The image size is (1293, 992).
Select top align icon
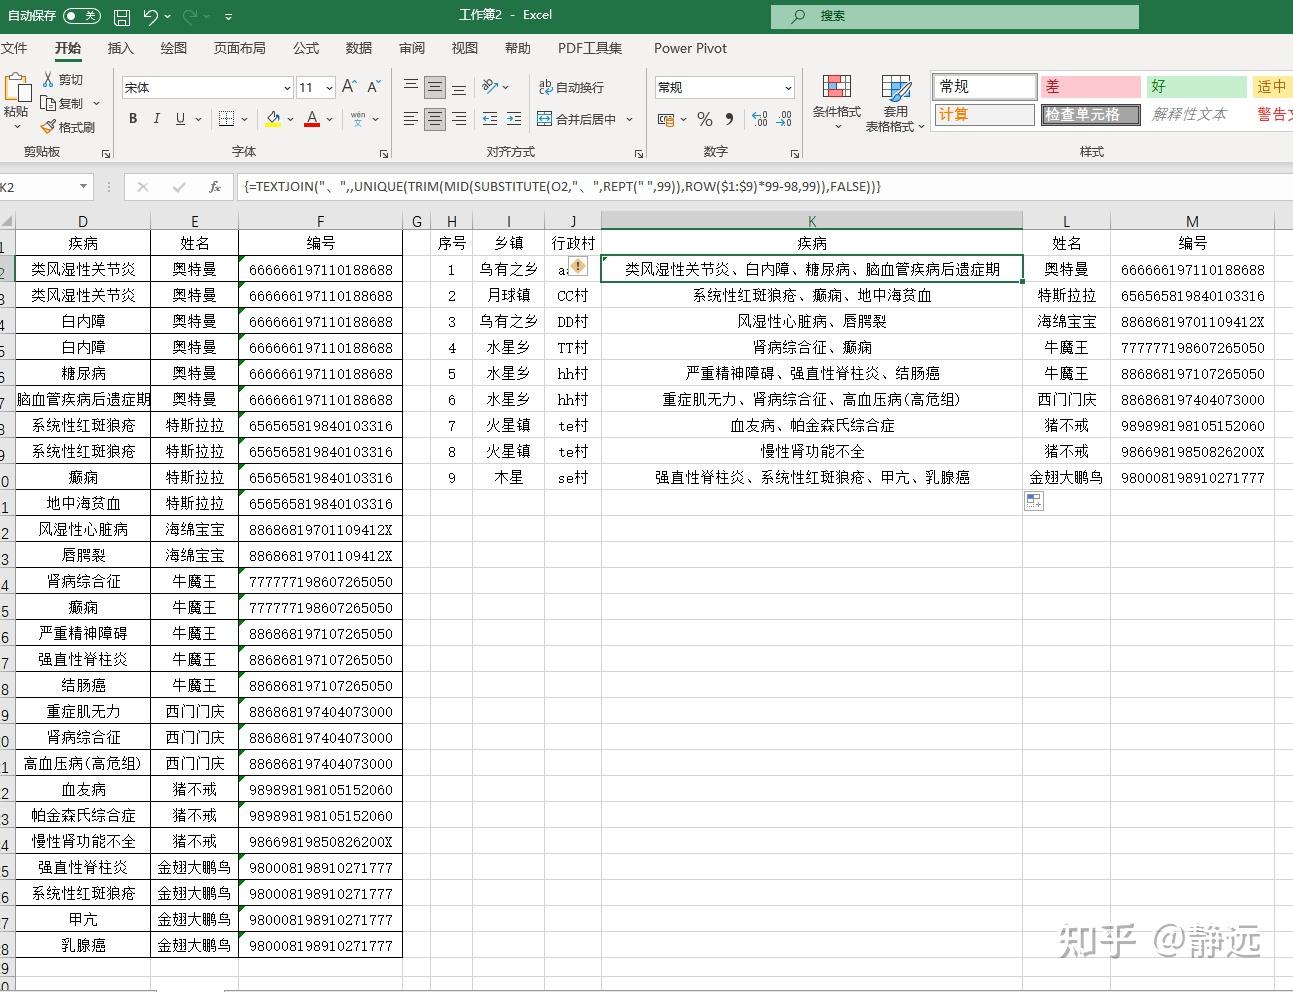coord(411,87)
